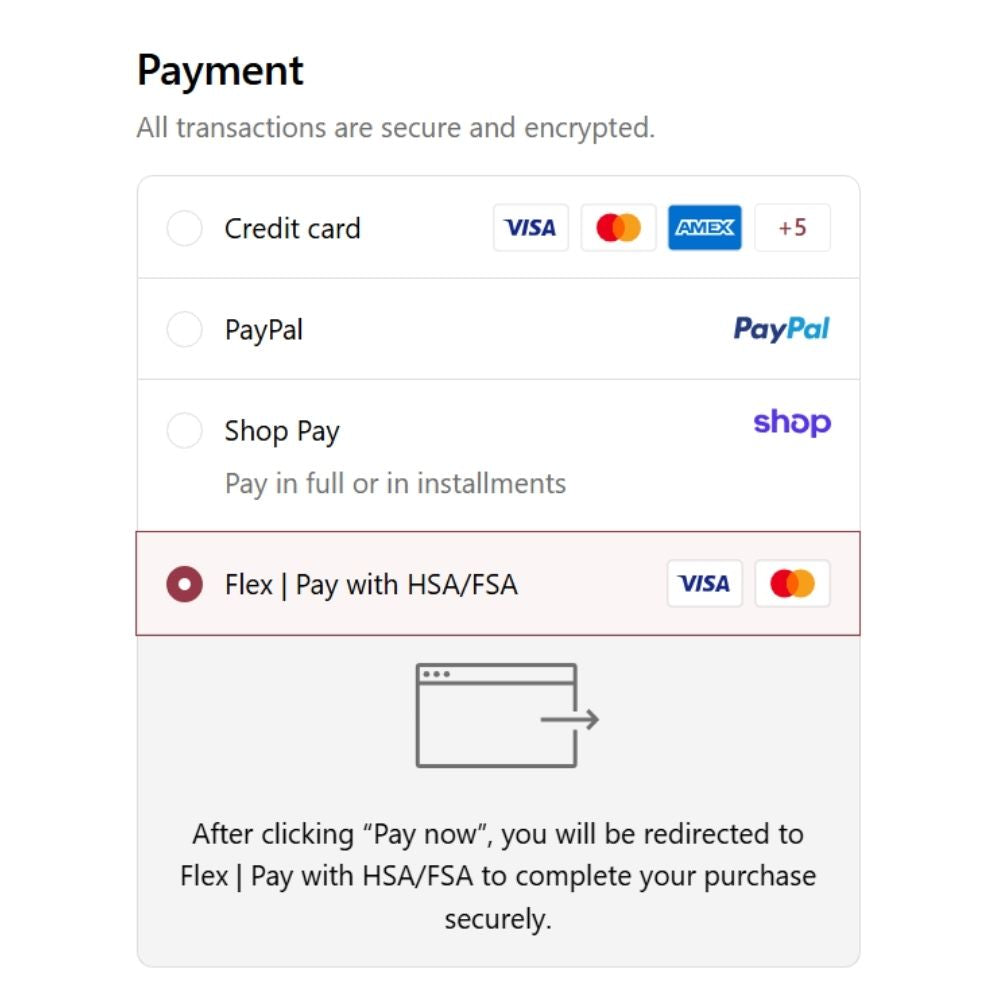Click the Amex card icon
The height and width of the screenshot is (1000, 1000).
pyautogui.click(x=705, y=228)
